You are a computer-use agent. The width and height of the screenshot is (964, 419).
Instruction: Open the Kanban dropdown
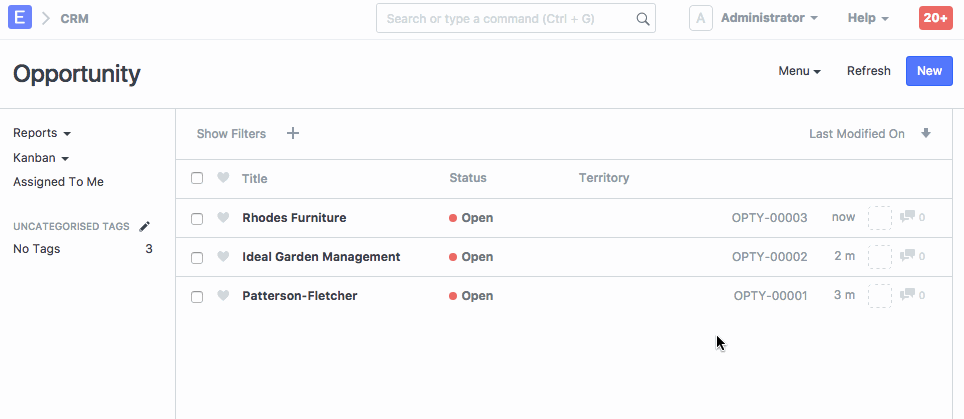40,158
